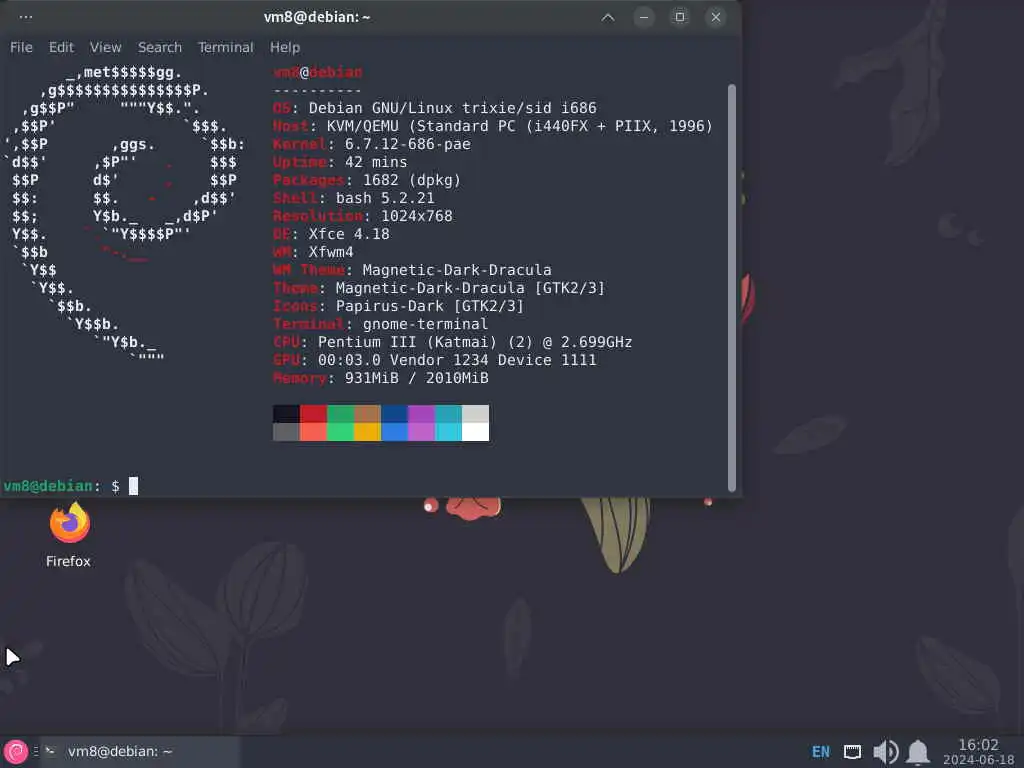Click the terminal prompt cursor
Screen dimensions: 1024x768
tap(133, 486)
